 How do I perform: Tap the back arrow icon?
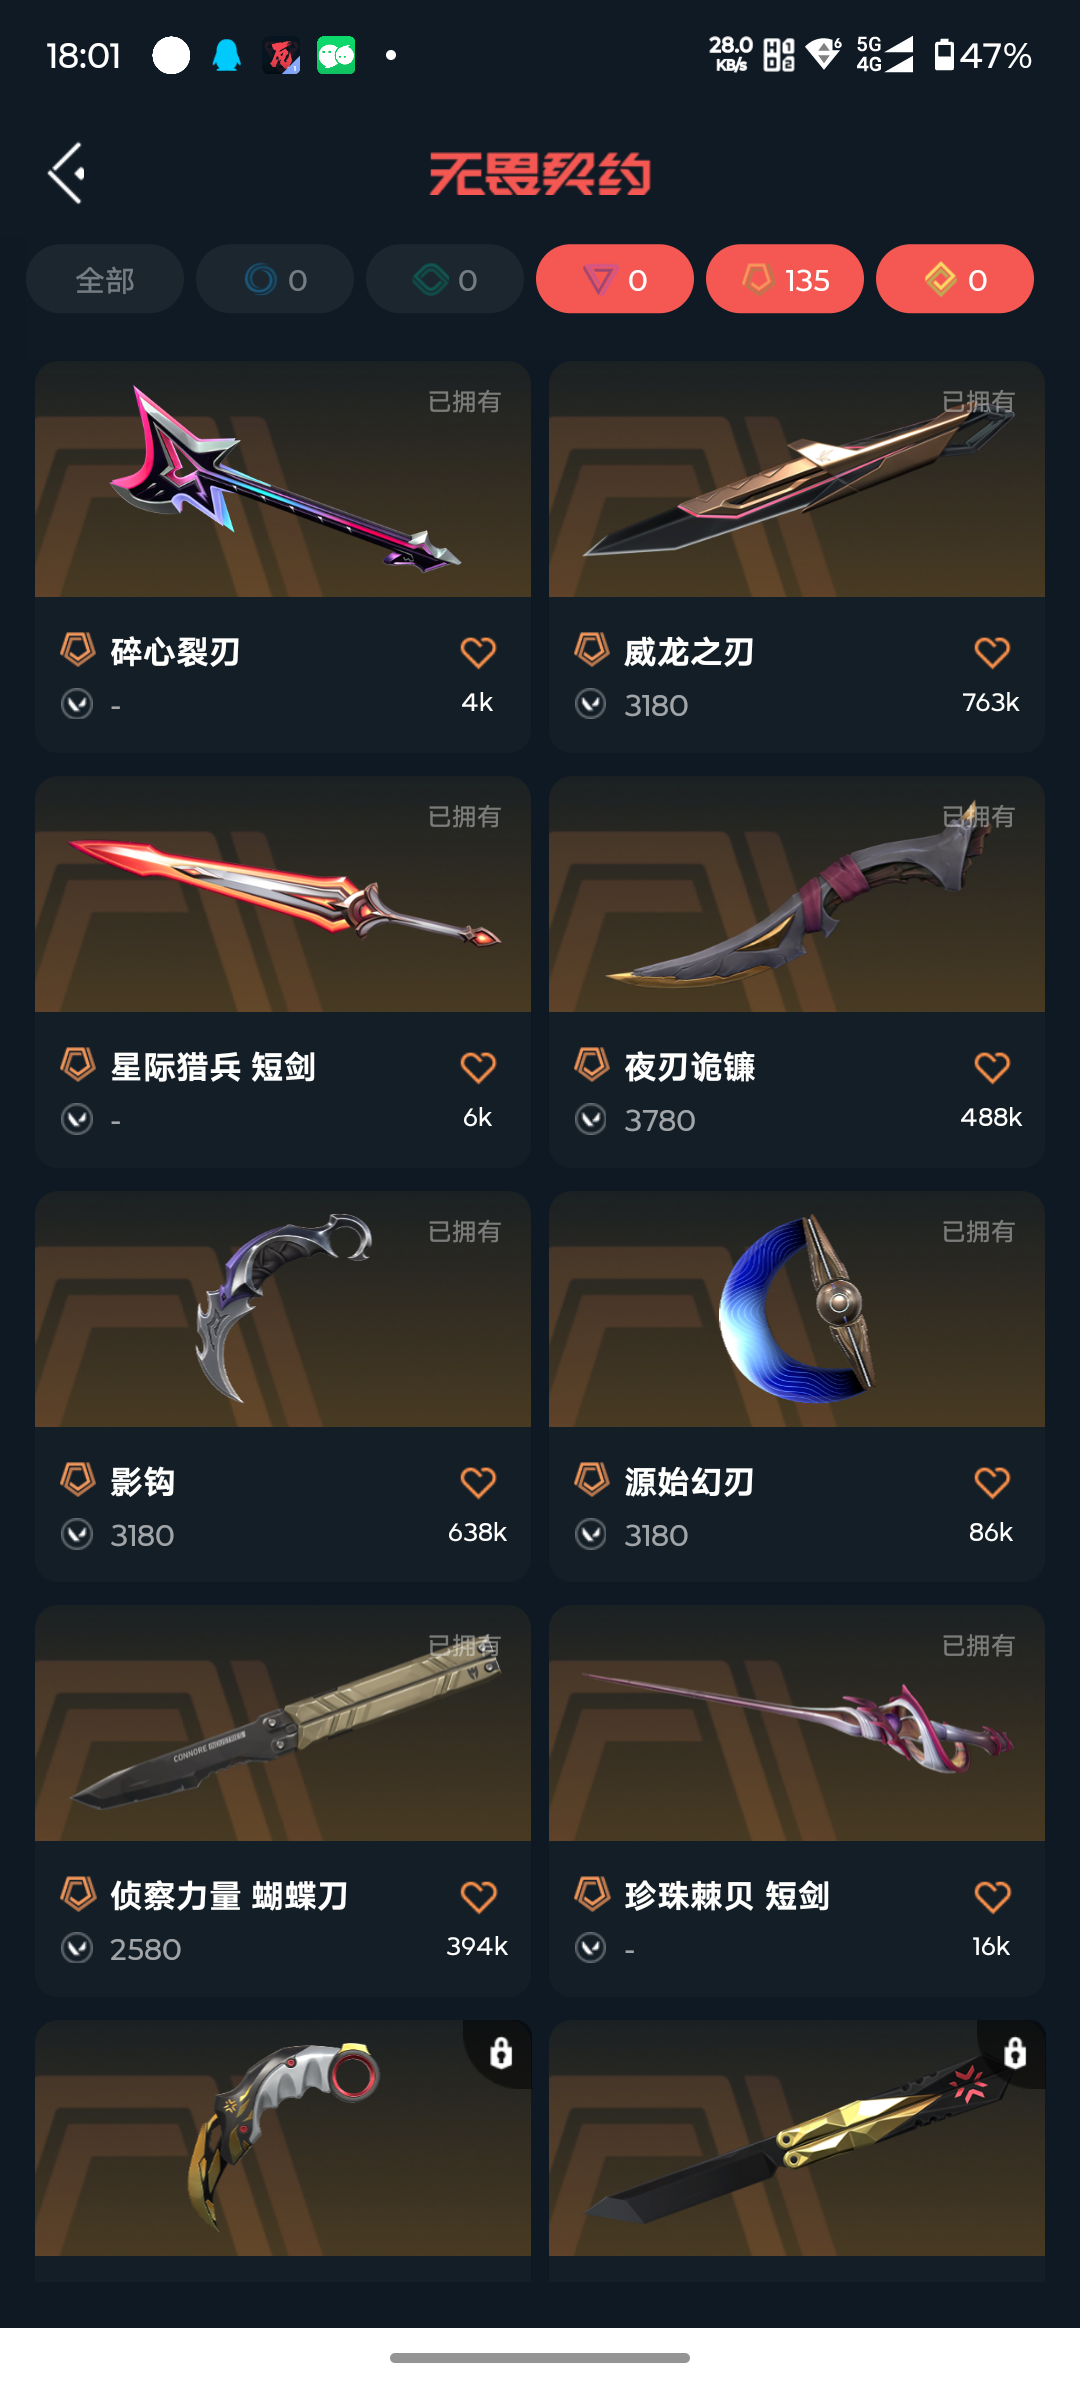point(66,173)
